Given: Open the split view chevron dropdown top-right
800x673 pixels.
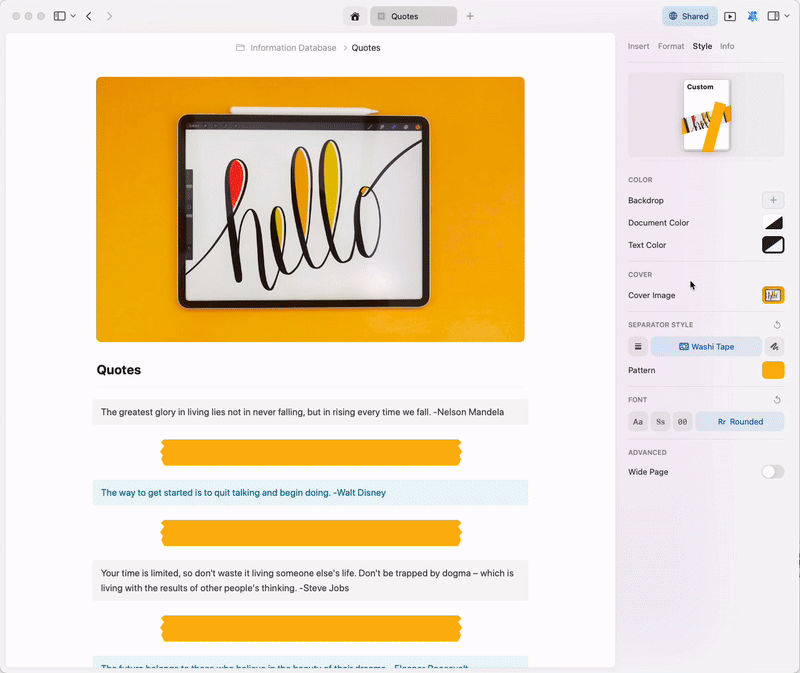Looking at the screenshot, I should [x=785, y=16].
